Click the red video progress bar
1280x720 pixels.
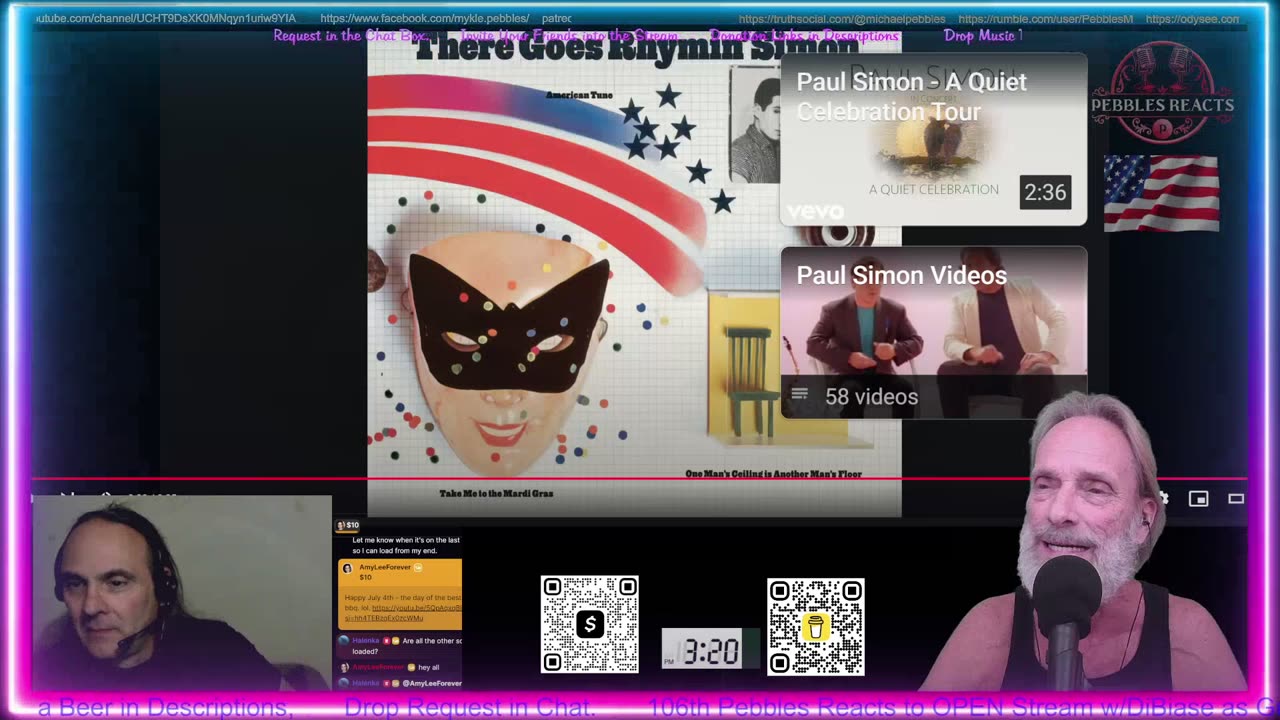click(640, 479)
